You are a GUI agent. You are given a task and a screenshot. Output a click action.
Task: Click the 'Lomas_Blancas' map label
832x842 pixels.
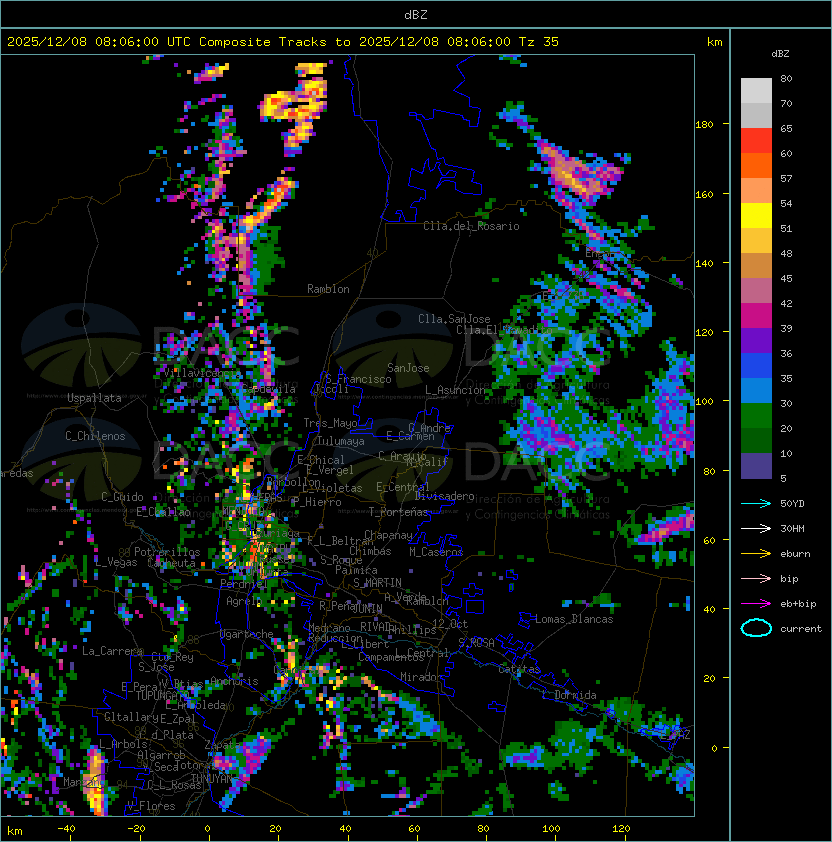tap(574, 619)
